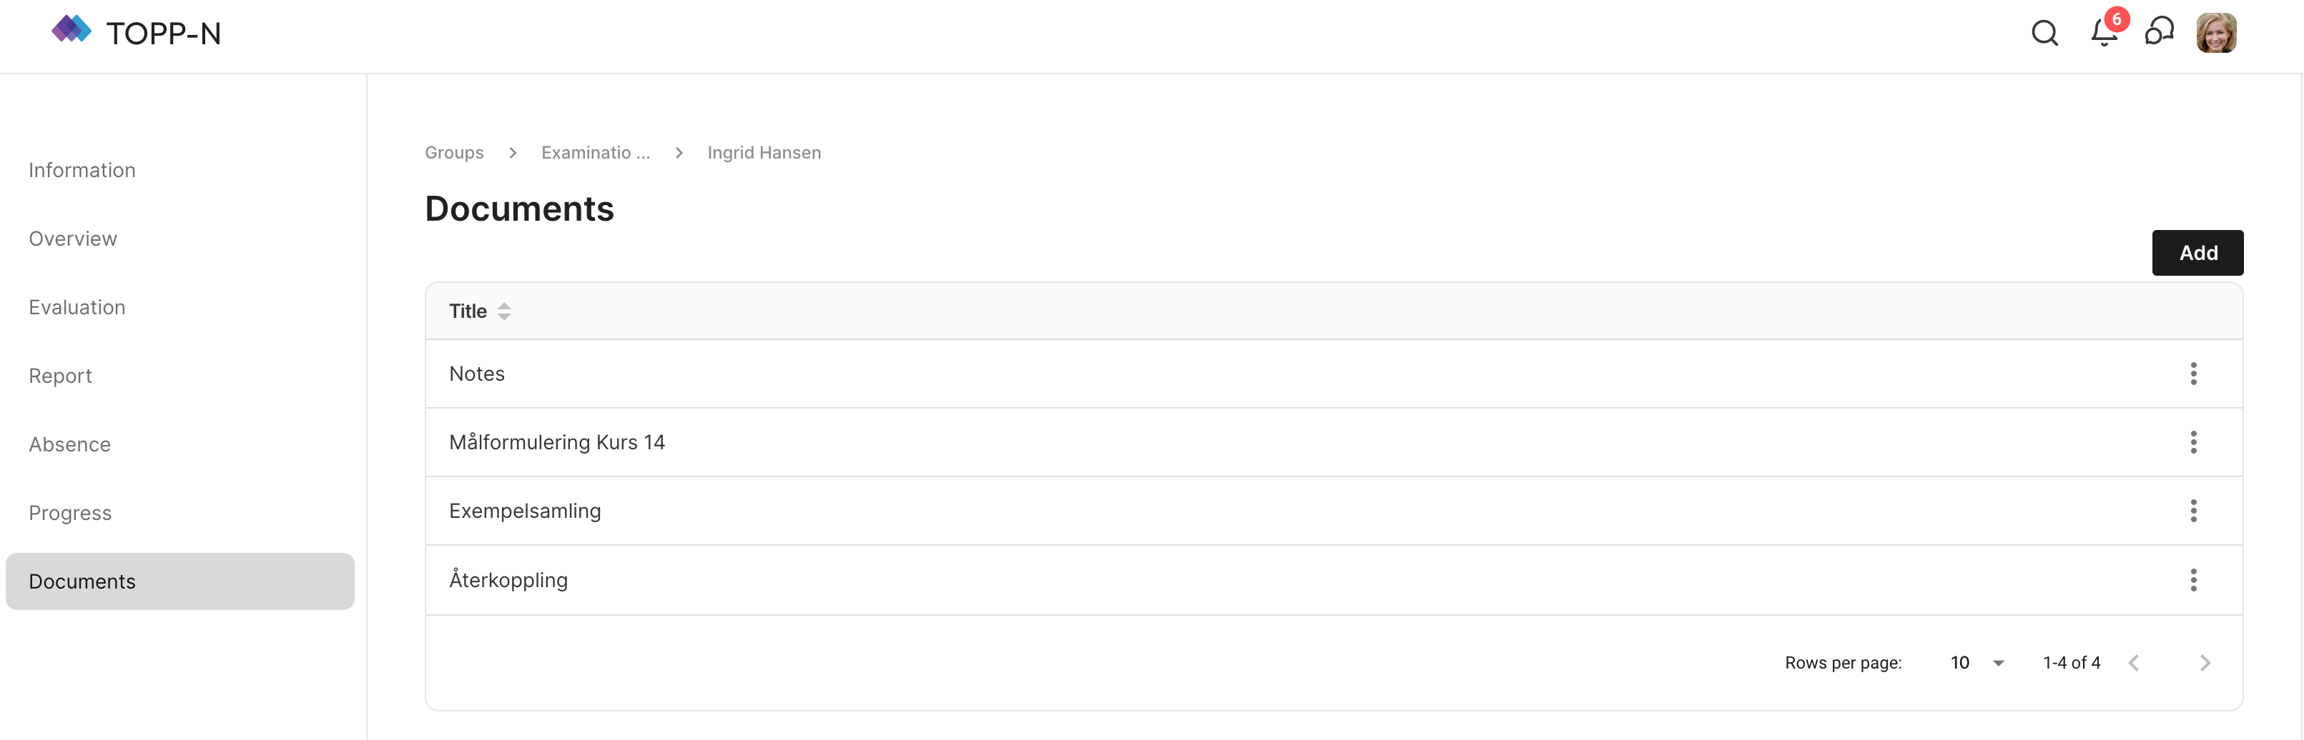The height and width of the screenshot is (740, 2304).
Task: Switch to the Evaluation sidebar item
Action: click(x=77, y=307)
